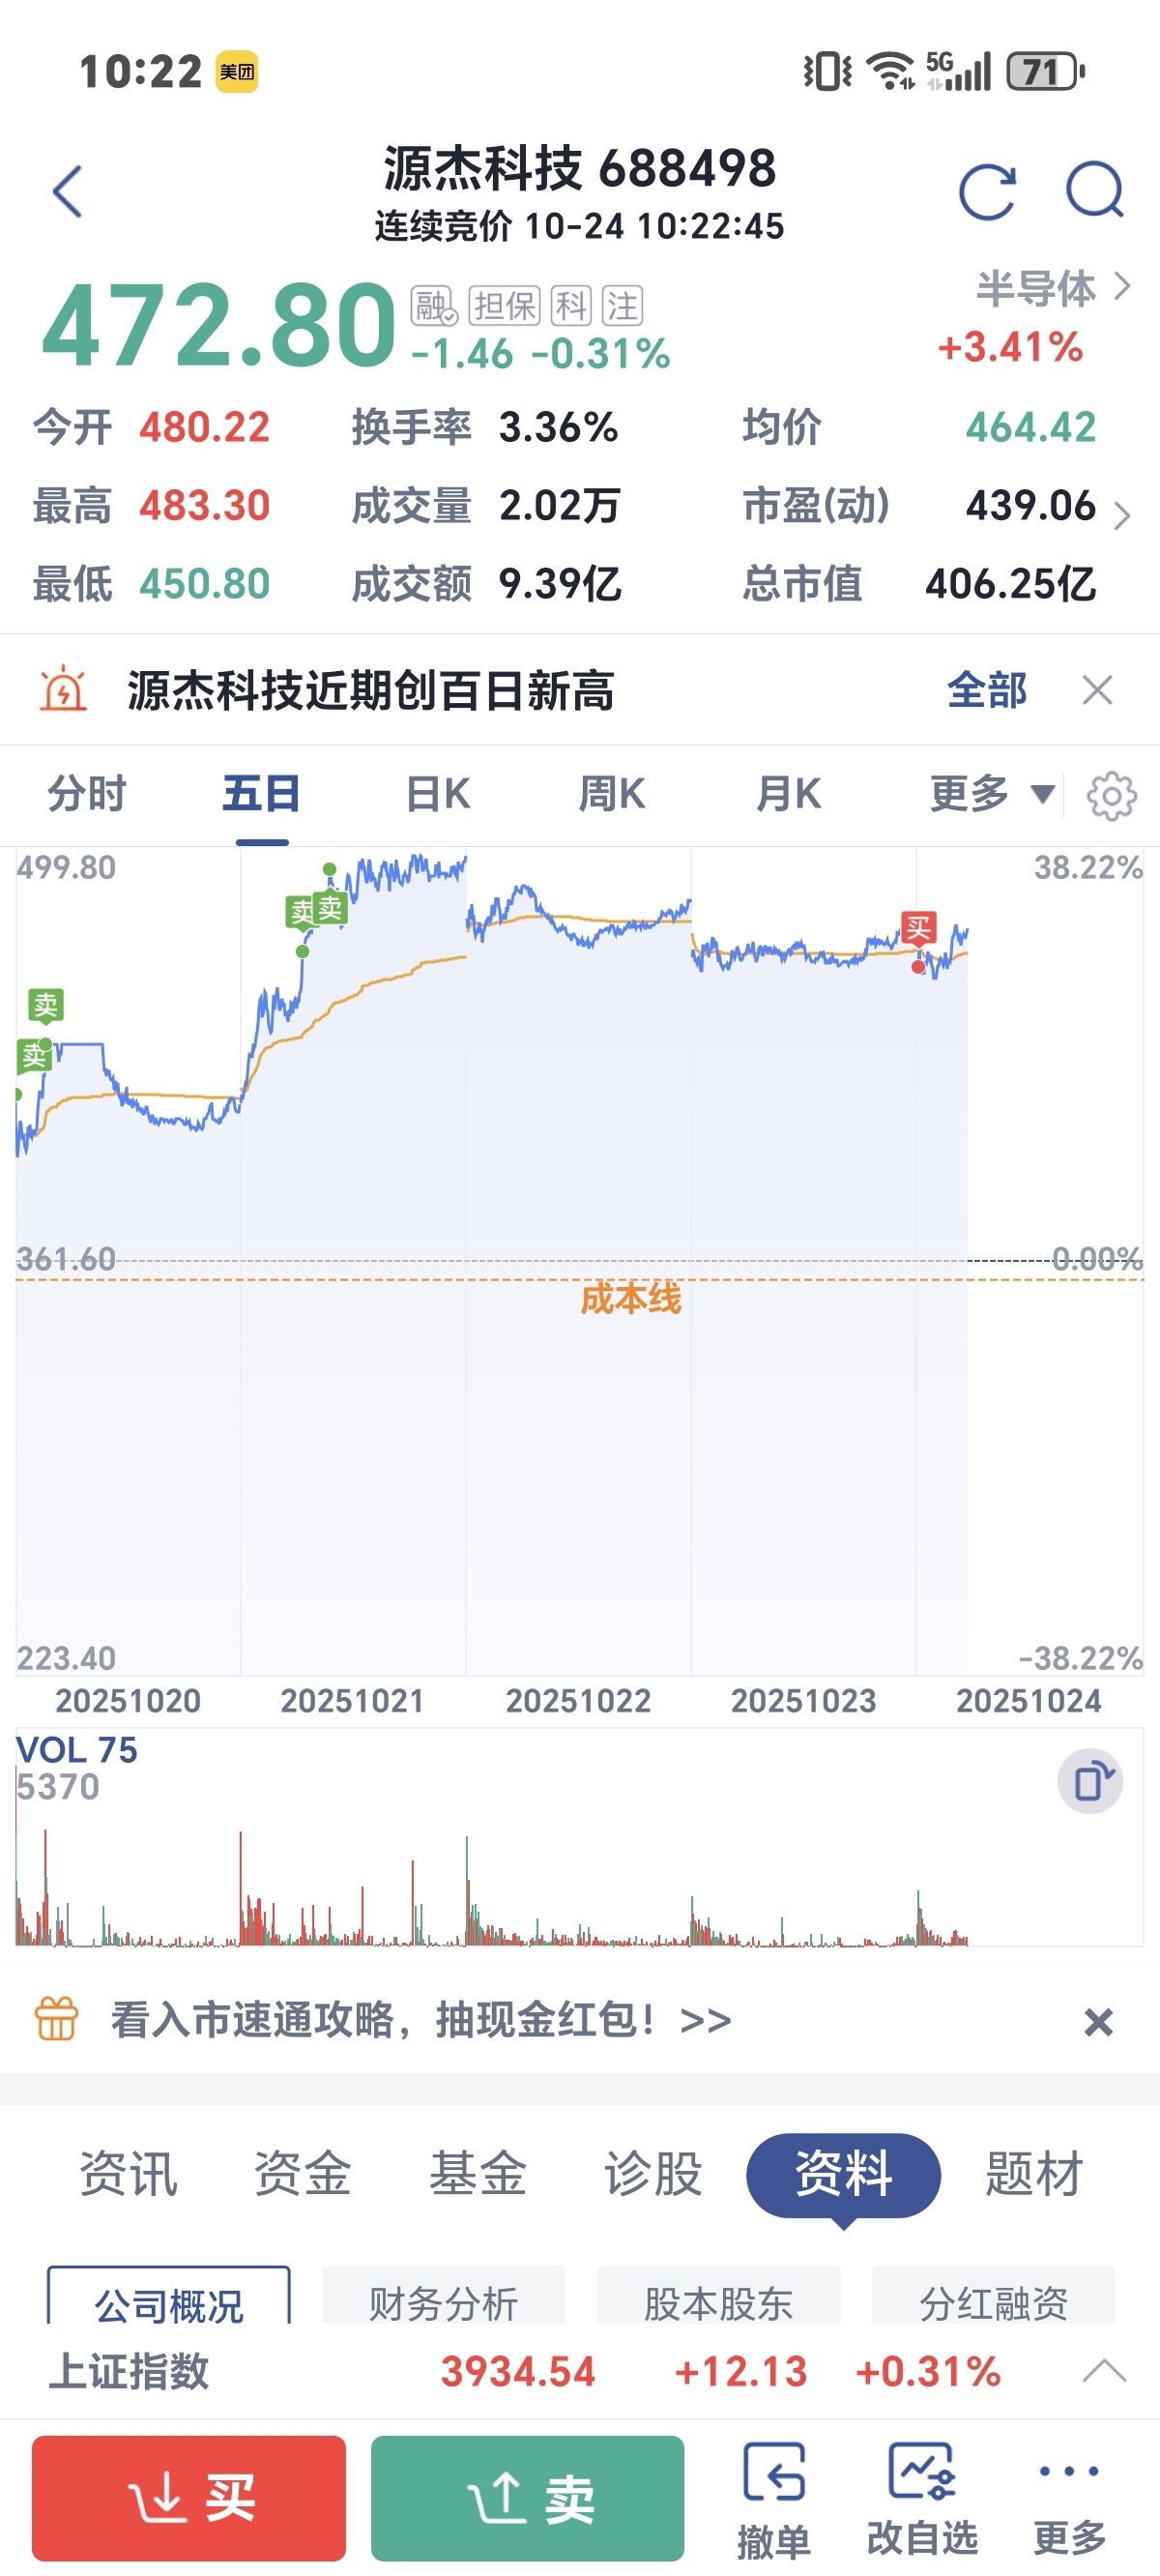This screenshot has width=1160, height=2576.
Task: View 全部 alerts link
Action: pyautogui.click(x=987, y=690)
